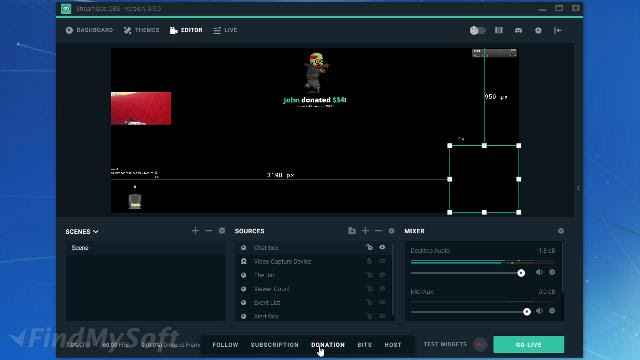Hide the Alert Box source
The height and width of the screenshot is (360, 640).
tap(382, 316)
